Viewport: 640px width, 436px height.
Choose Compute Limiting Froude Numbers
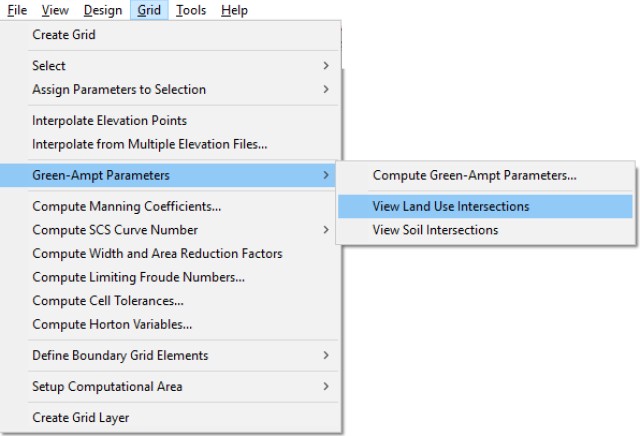click(x=138, y=277)
